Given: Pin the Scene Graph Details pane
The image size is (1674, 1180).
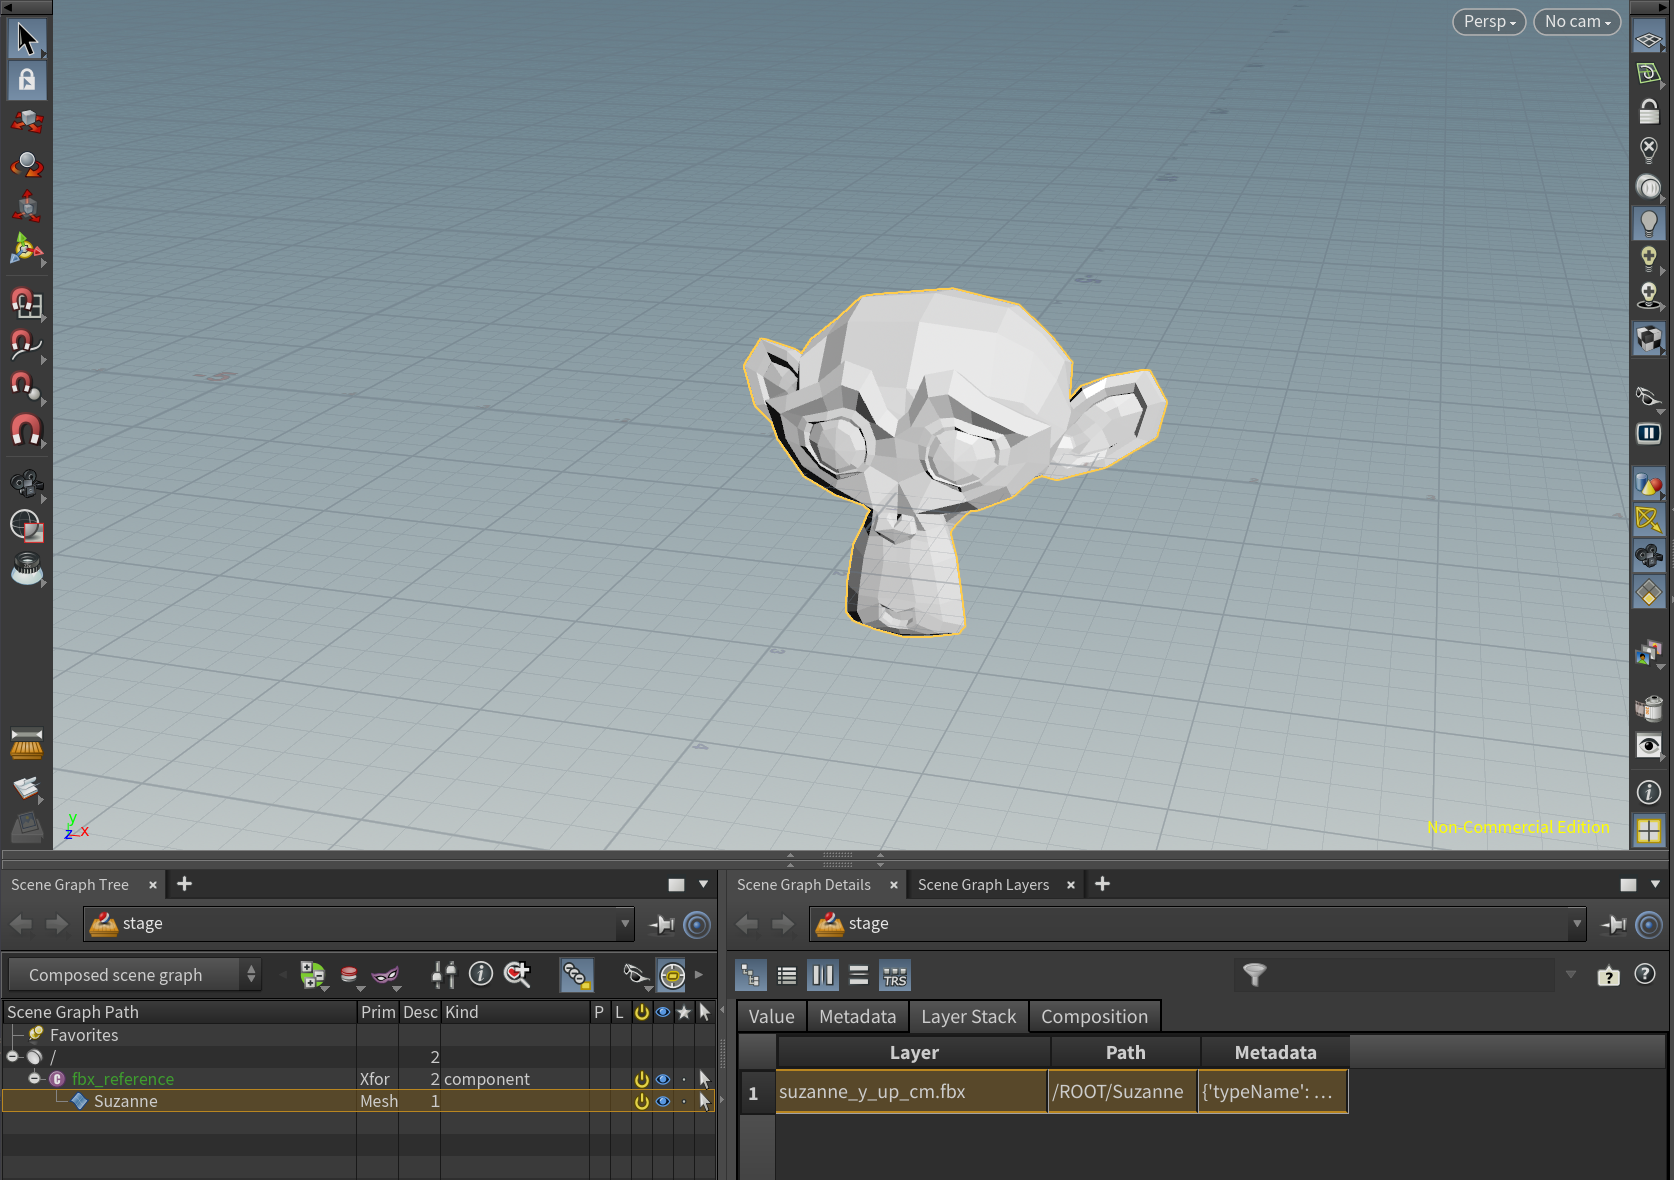Looking at the screenshot, I should point(1613,925).
